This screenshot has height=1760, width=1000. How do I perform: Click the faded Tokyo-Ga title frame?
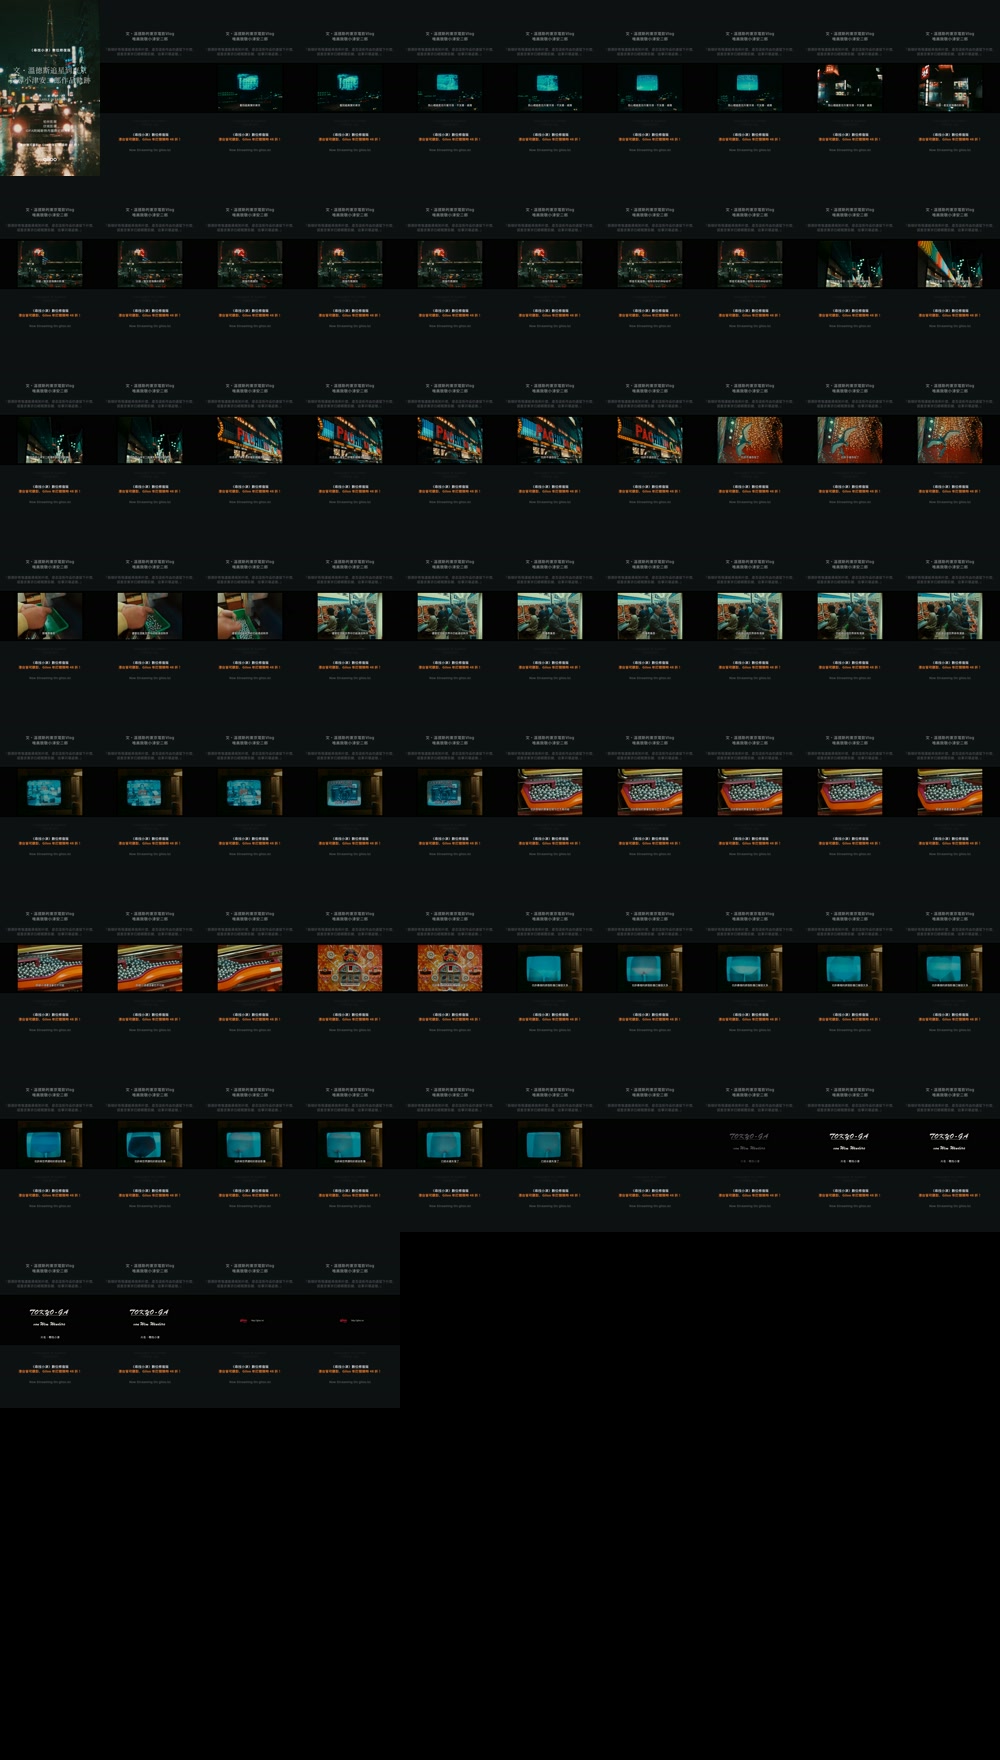tap(750, 1144)
